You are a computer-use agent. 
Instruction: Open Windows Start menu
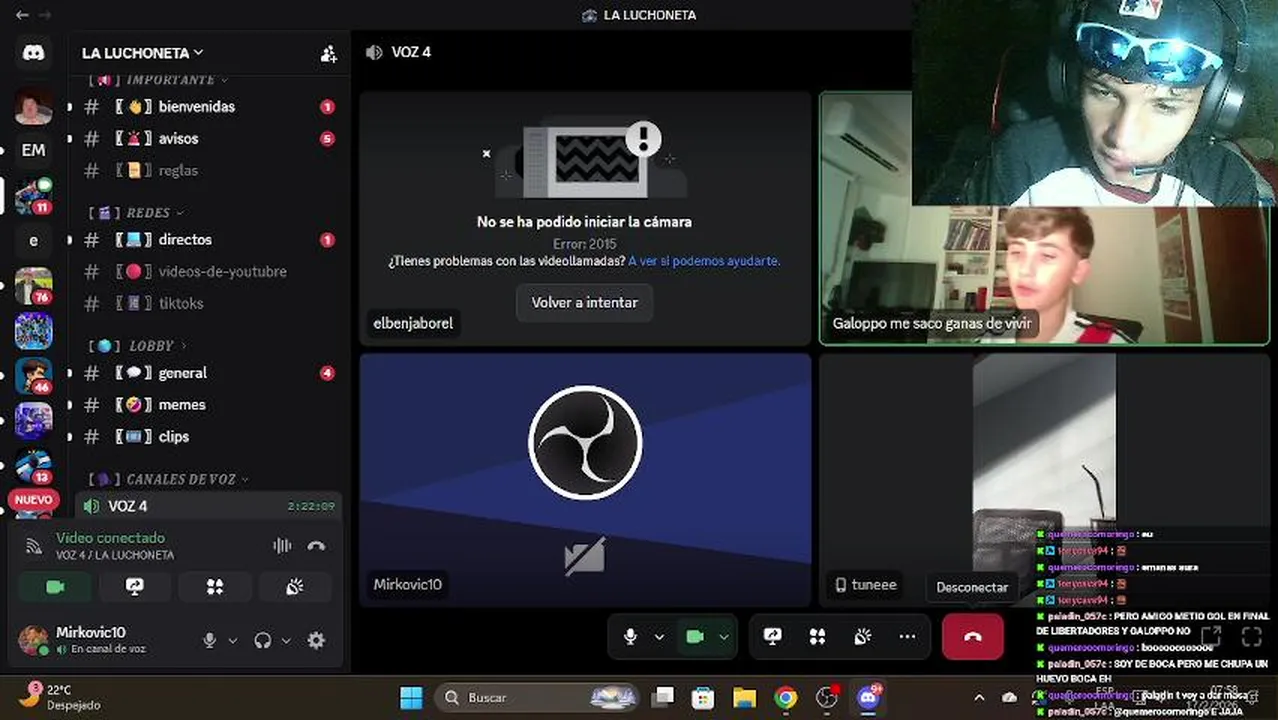pyautogui.click(x=411, y=698)
